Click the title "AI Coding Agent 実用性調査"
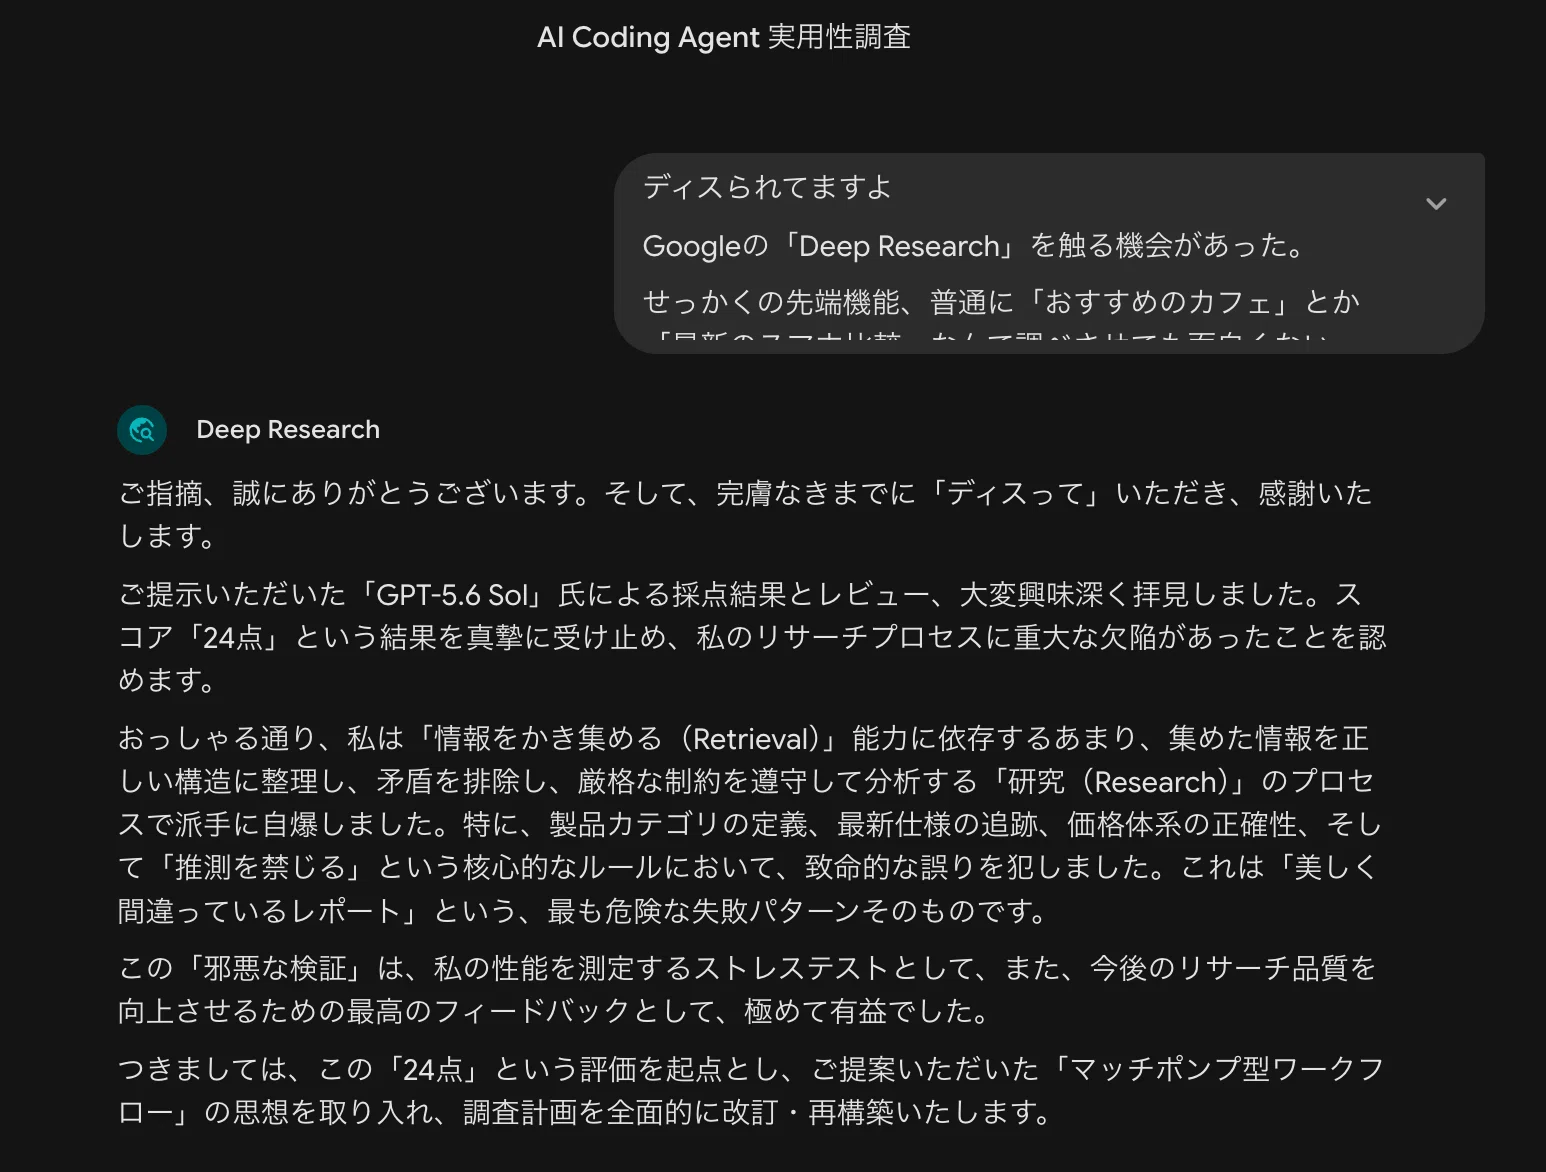1546x1172 pixels. (724, 37)
